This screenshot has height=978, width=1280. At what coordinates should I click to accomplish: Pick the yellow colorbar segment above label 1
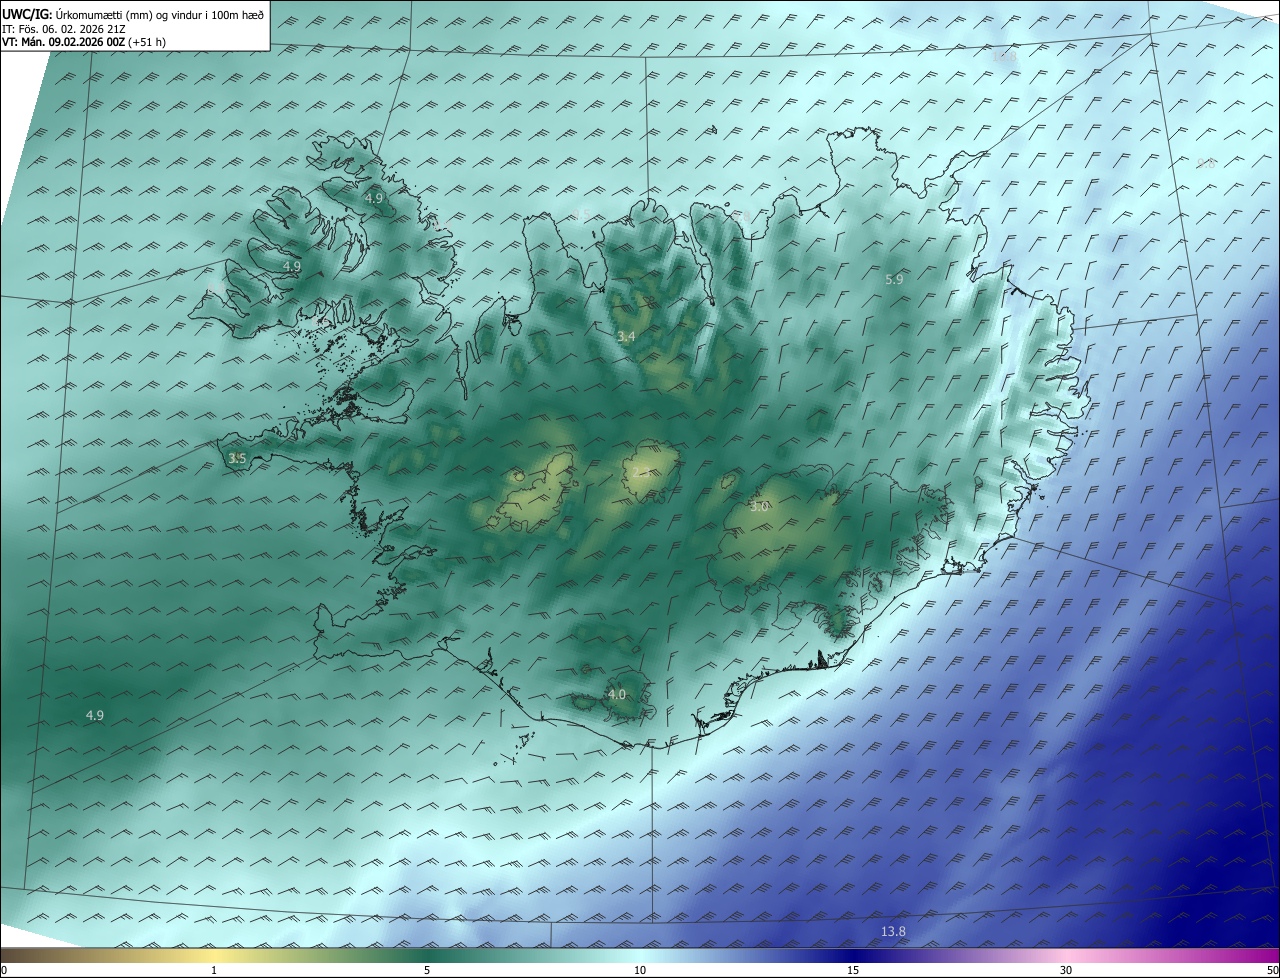(214, 955)
